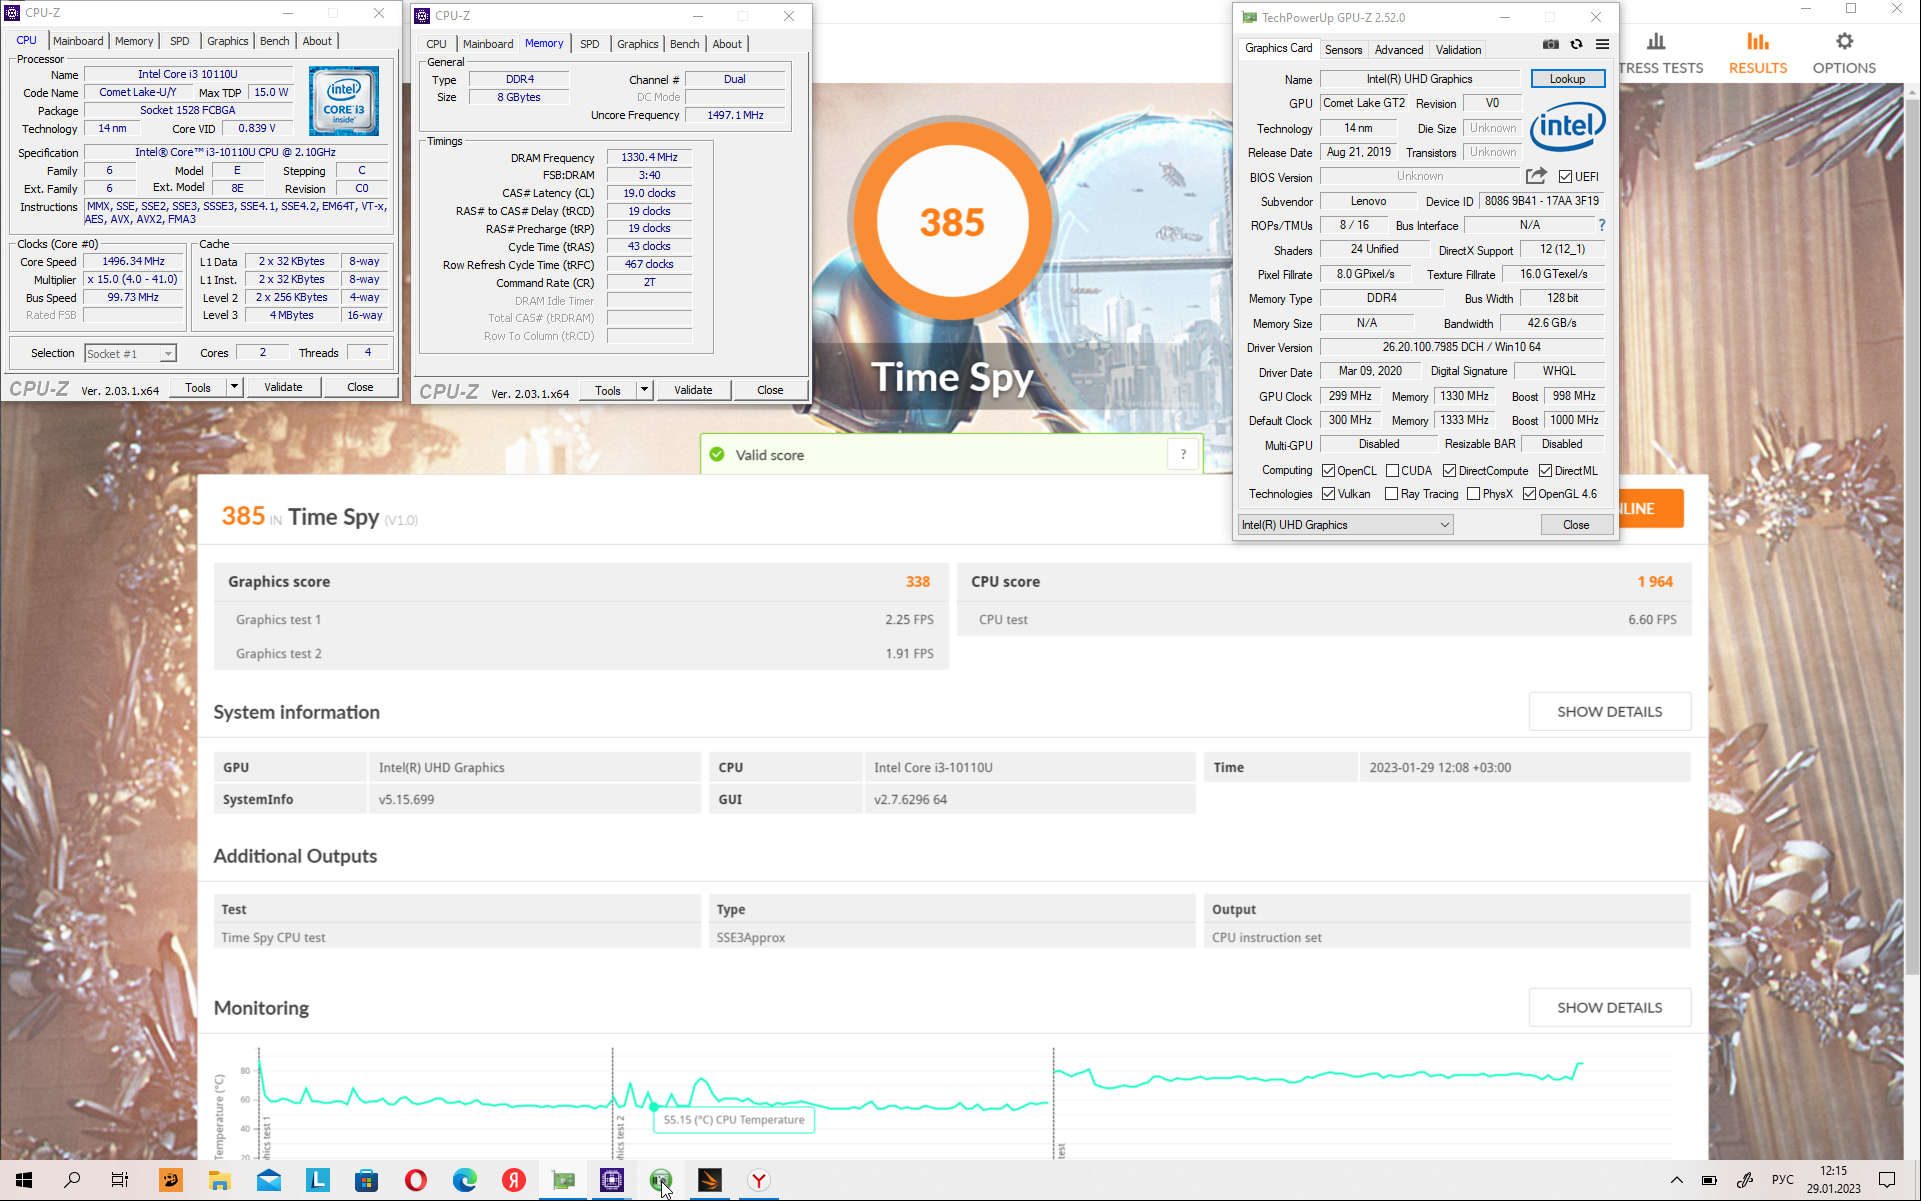
Task: Click Close in the CPU-Z Memory window
Action: tap(770, 390)
